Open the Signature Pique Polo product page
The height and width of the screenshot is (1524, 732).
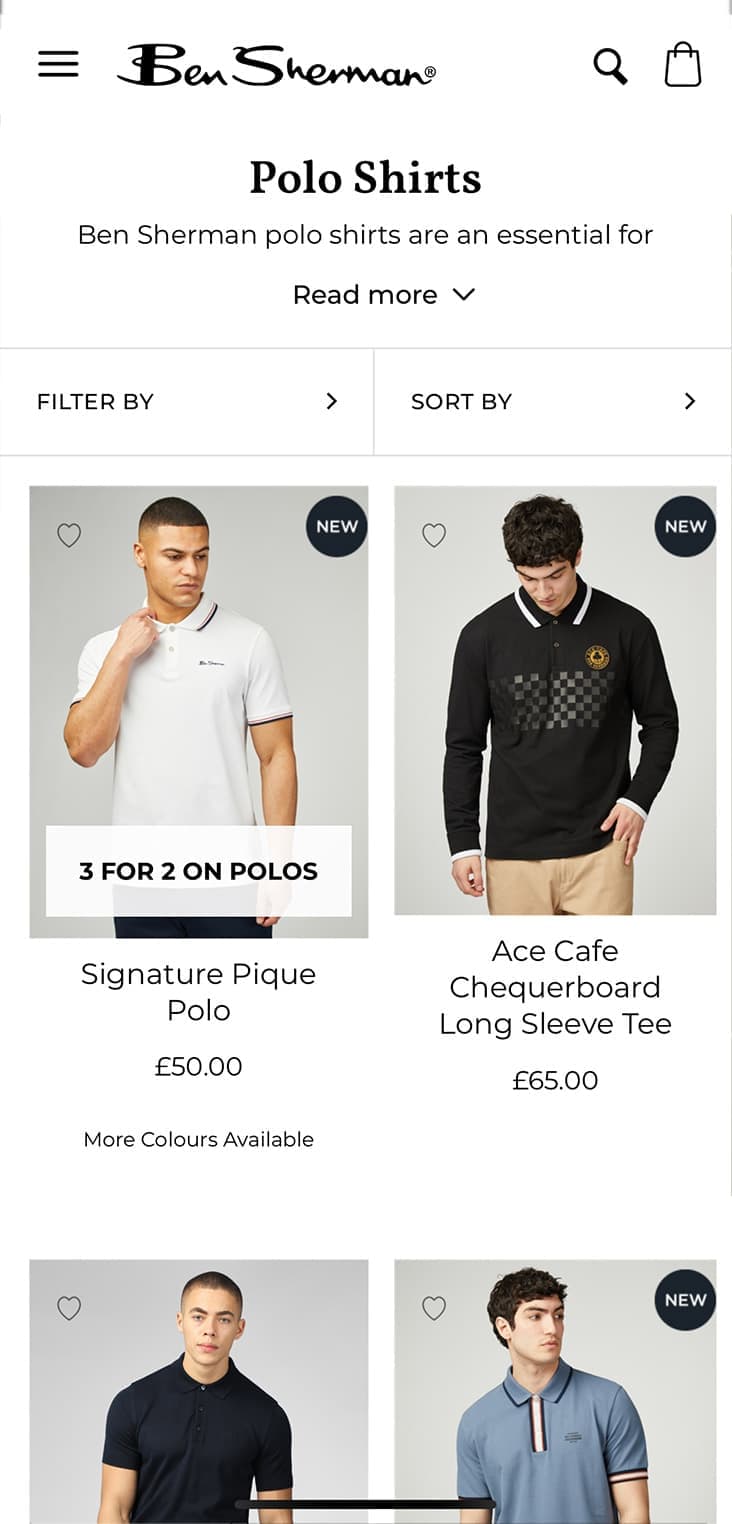199,991
